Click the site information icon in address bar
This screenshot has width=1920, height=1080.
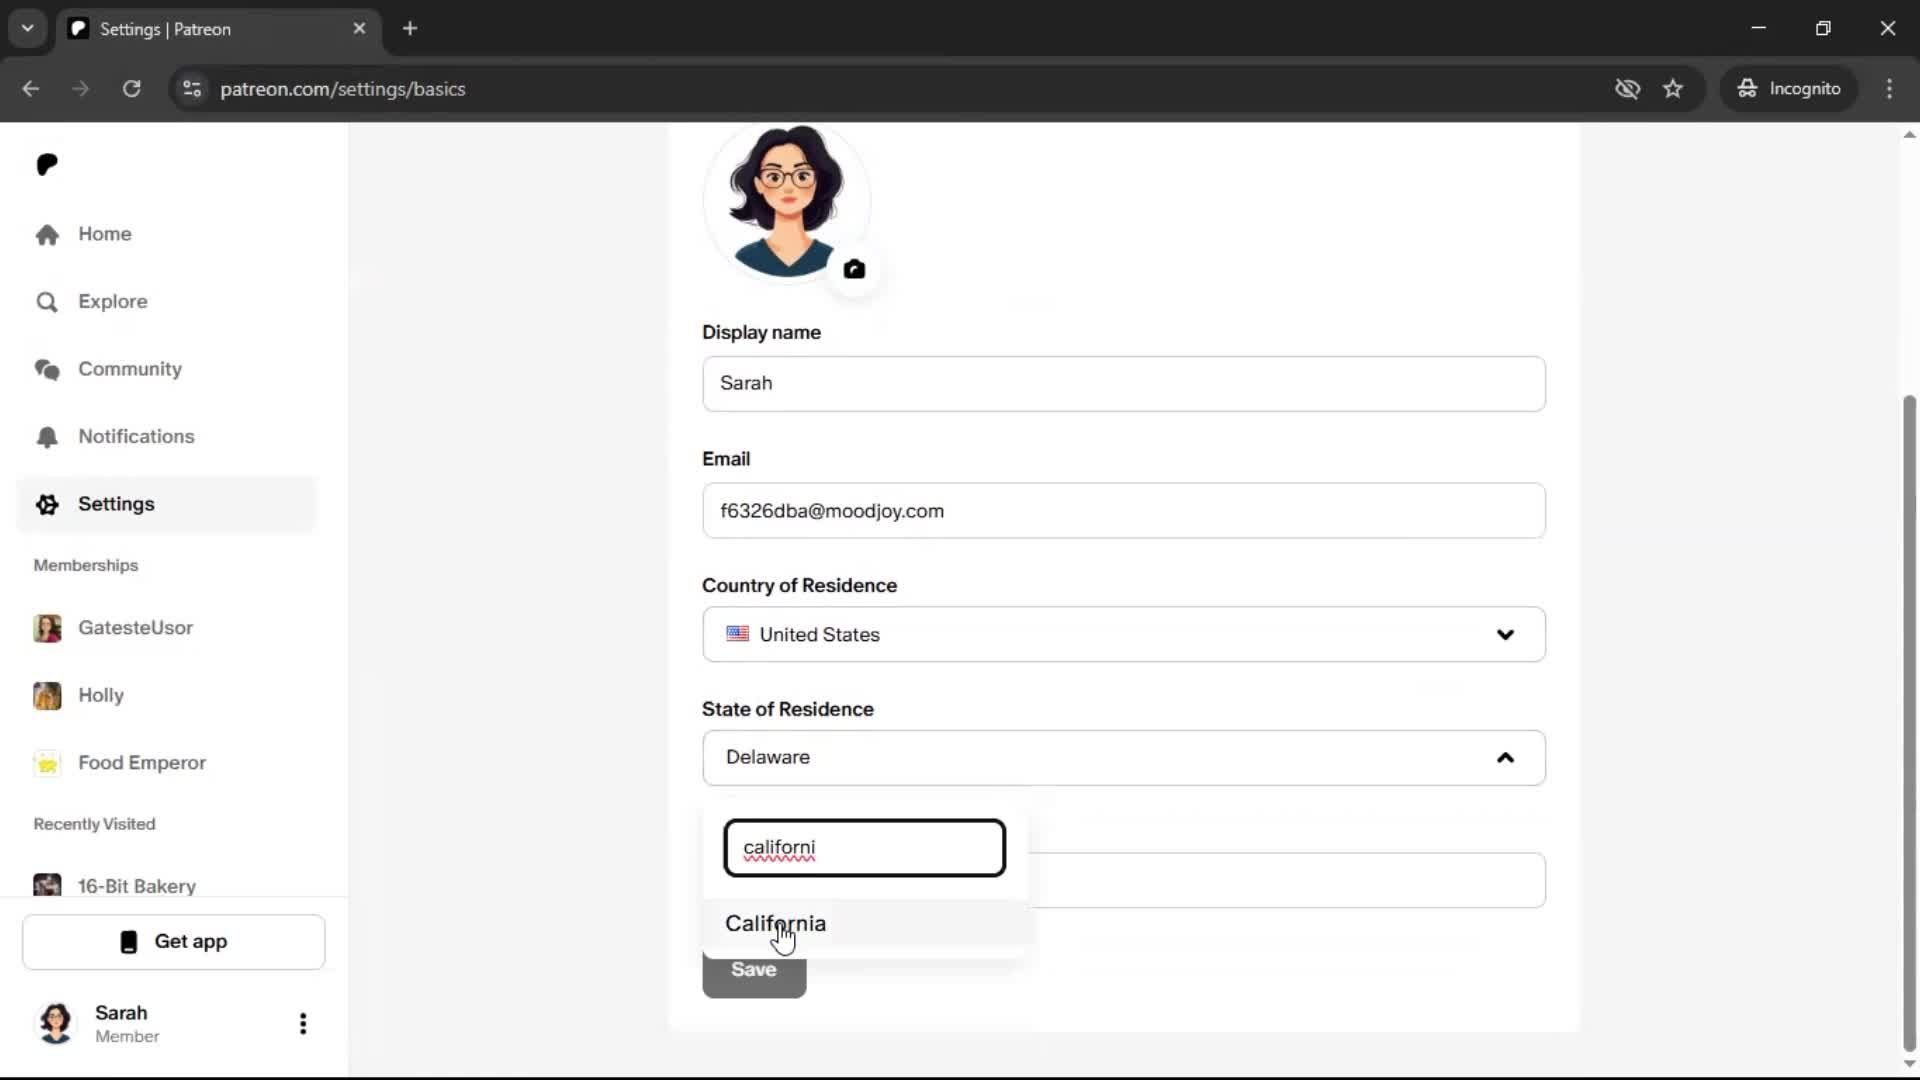(192, 89)
